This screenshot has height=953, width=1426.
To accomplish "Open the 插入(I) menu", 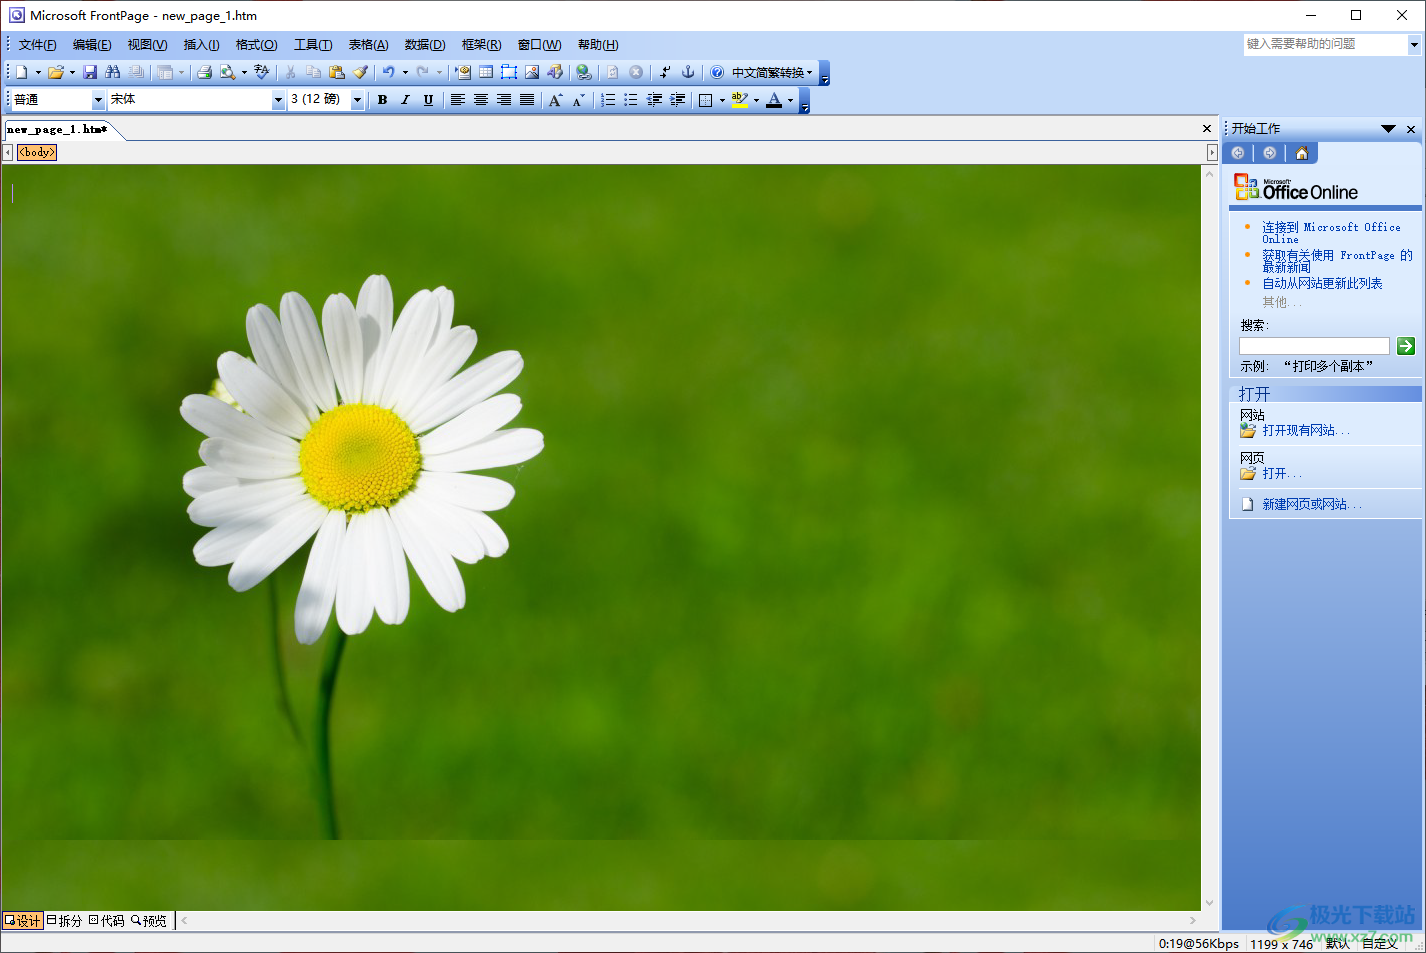I will (x=201, y=45).
